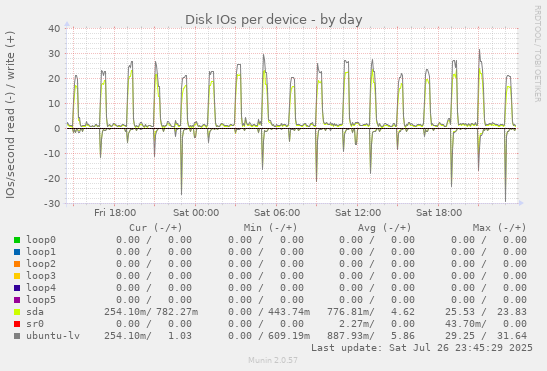Click the graph title 'Disk IOs per device - by day'
The image size is (547, 371).
tap(274, 20)
